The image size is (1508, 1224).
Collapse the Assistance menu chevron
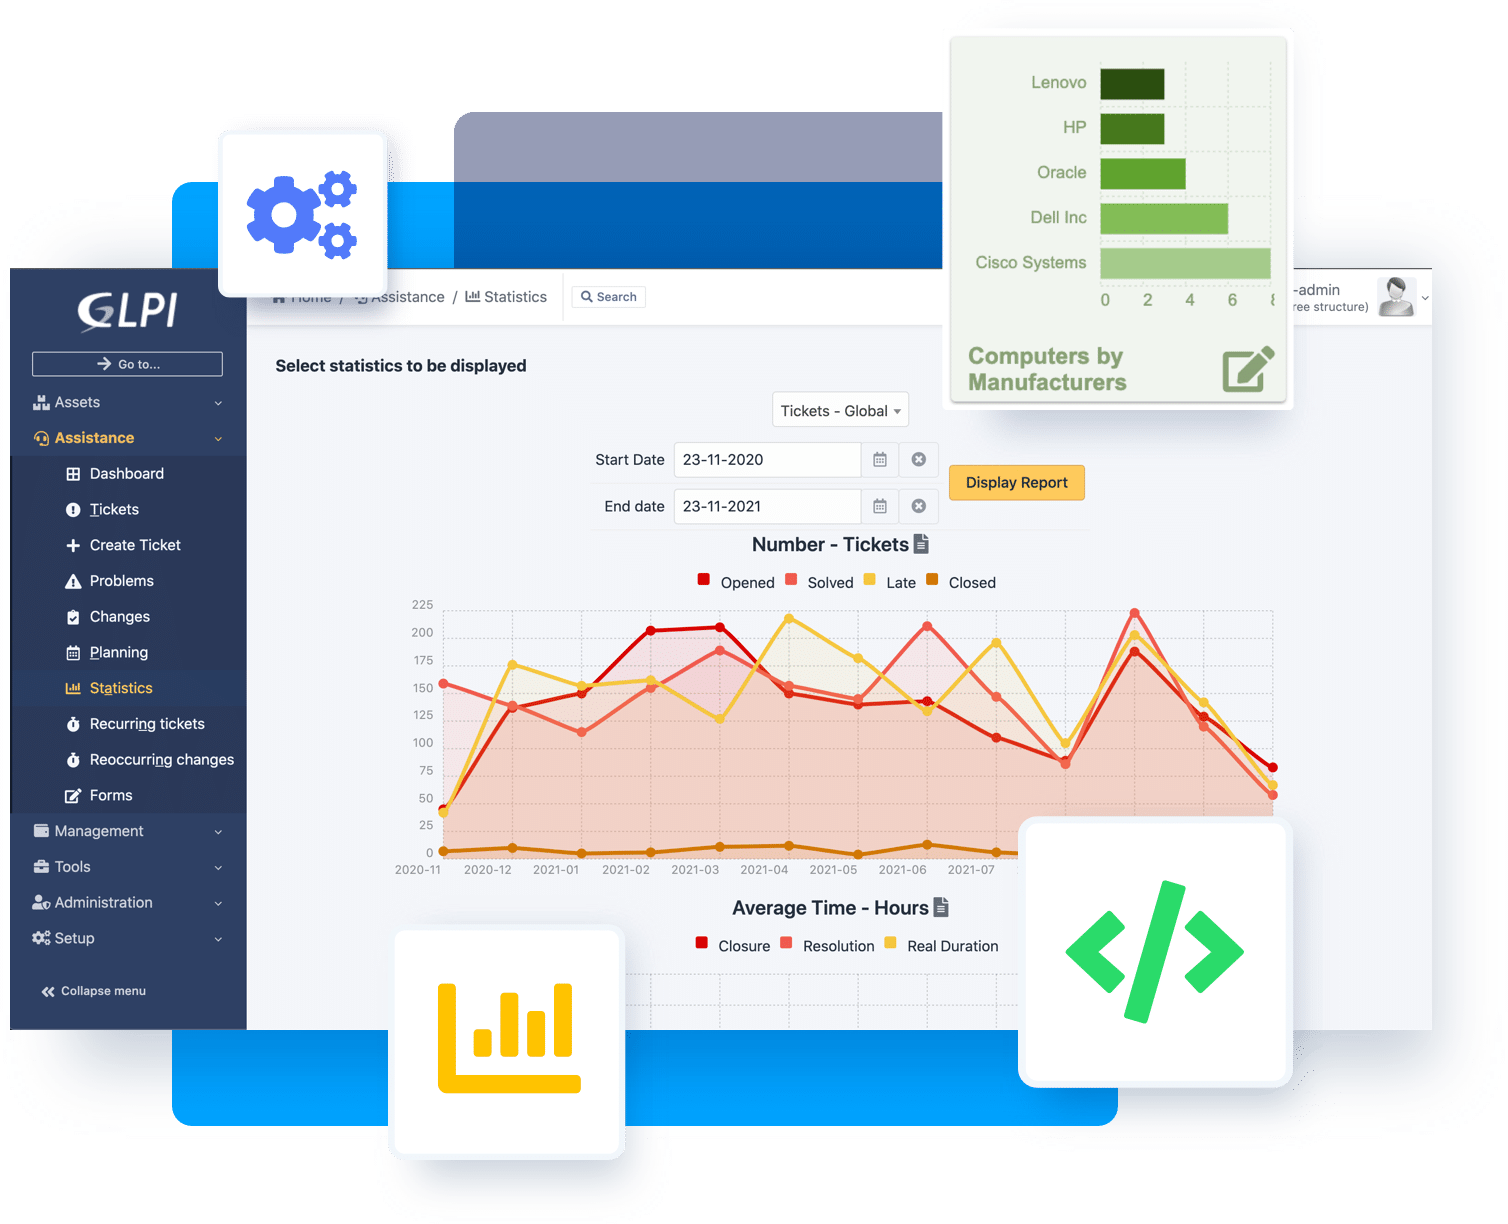pos(218,439)
